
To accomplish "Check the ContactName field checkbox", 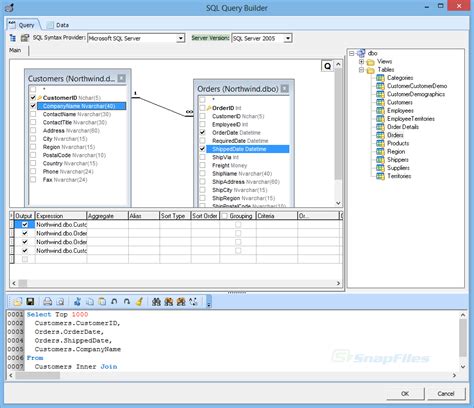I will coord(33,114).
